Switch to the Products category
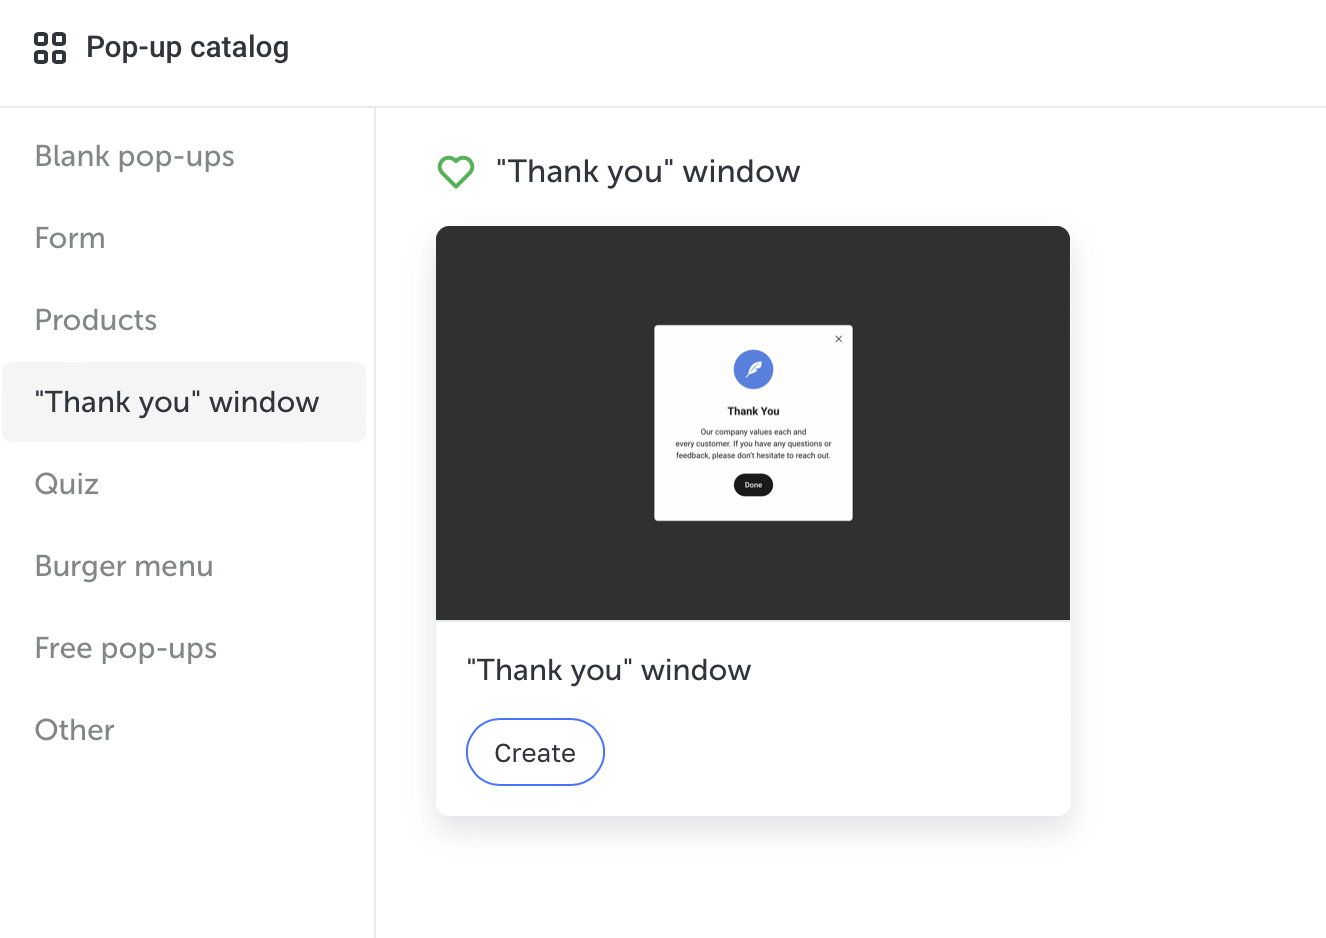Viewport: 1326px width, 938px height. pyautogui.click(x=96, y=320)
